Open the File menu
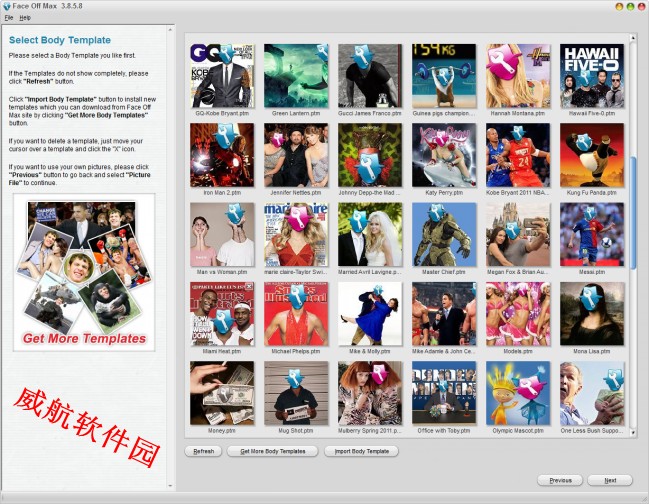The image size is (649, 504). [x=9, y=18]
